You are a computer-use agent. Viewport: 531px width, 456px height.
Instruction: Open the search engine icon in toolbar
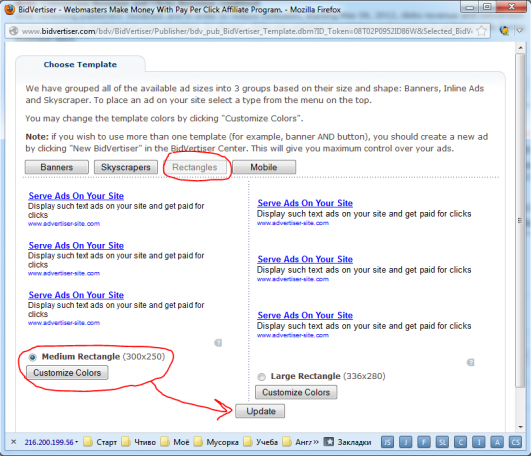coord(504,31)
